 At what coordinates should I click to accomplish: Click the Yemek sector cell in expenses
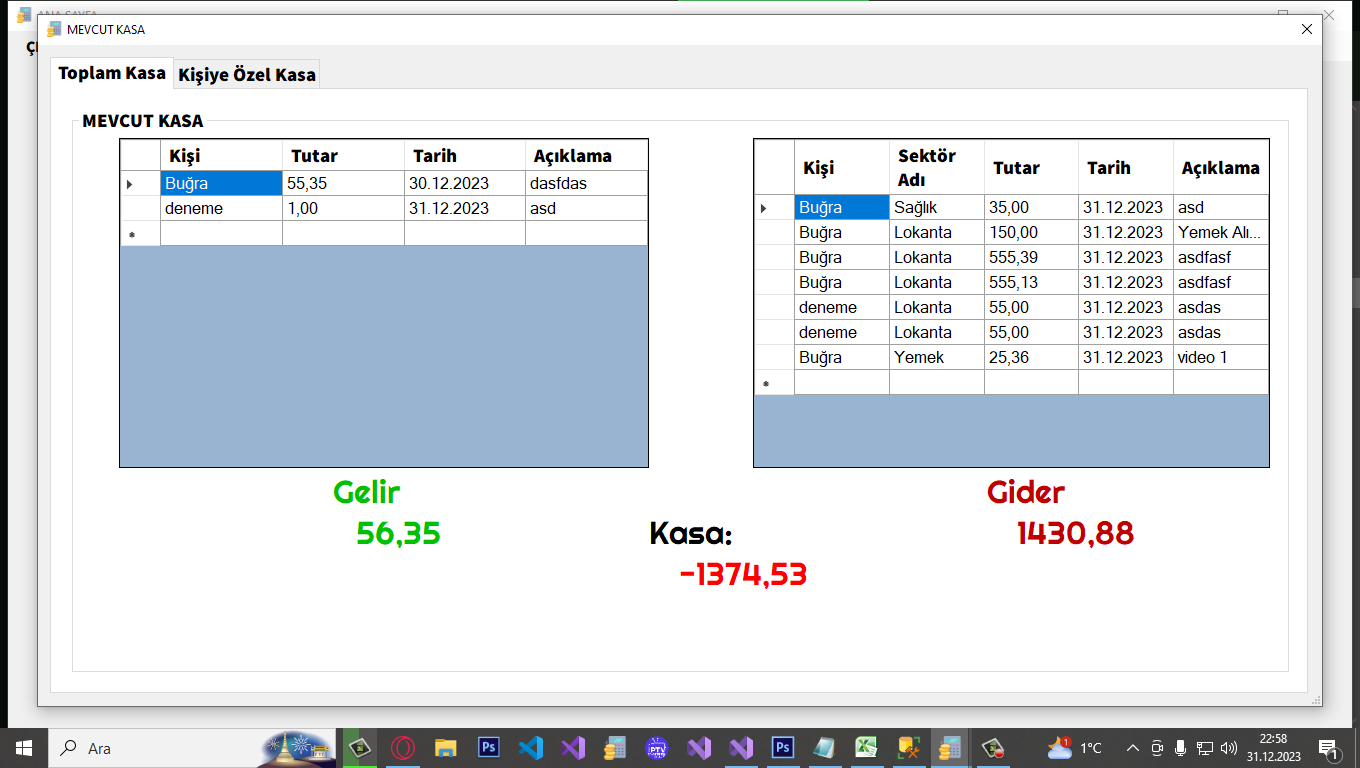tap(936, 358)
